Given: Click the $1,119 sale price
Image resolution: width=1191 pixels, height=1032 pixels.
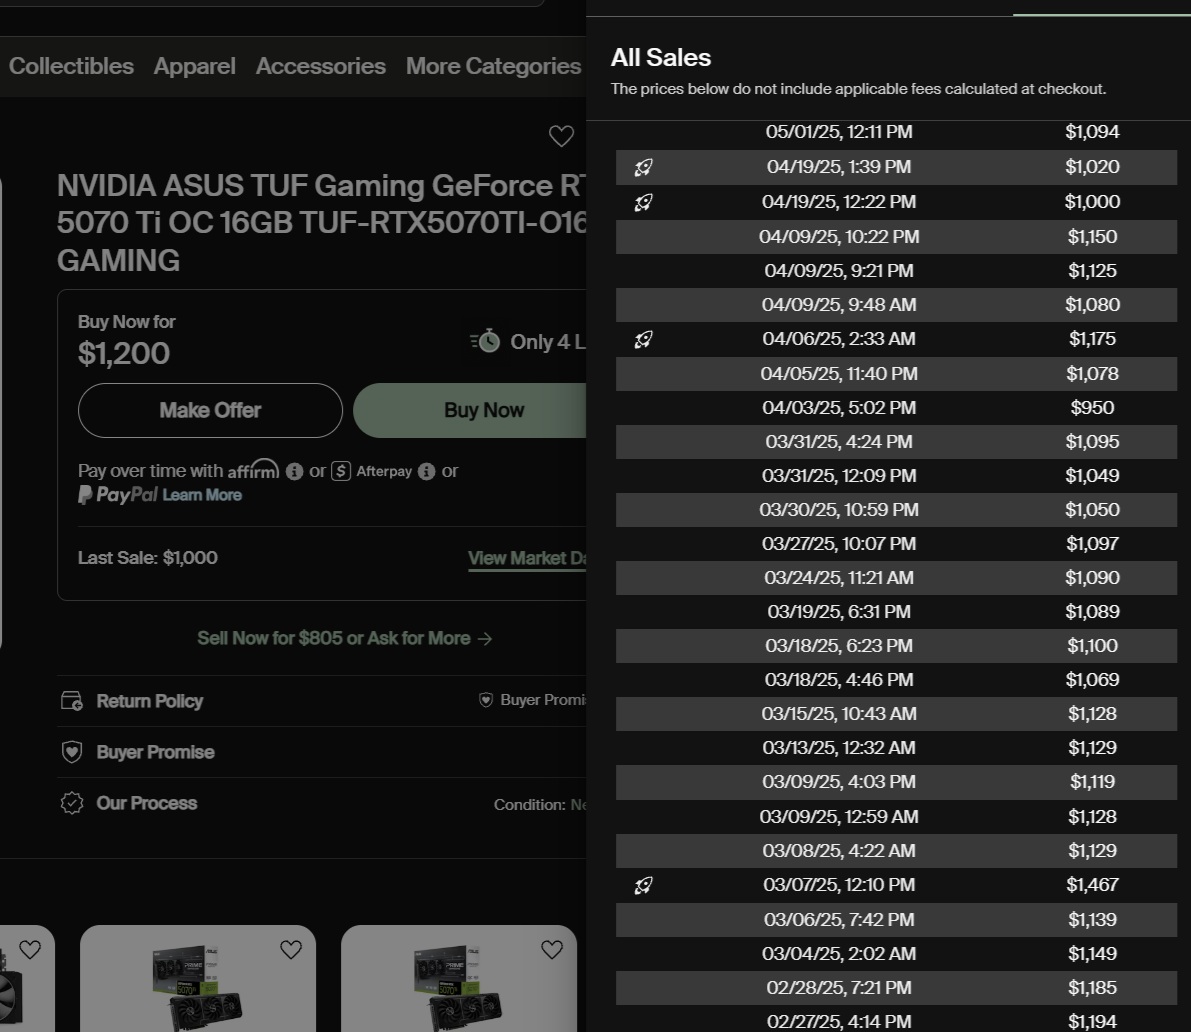Looking at the screenshot, I should [x=1092, y=782].
